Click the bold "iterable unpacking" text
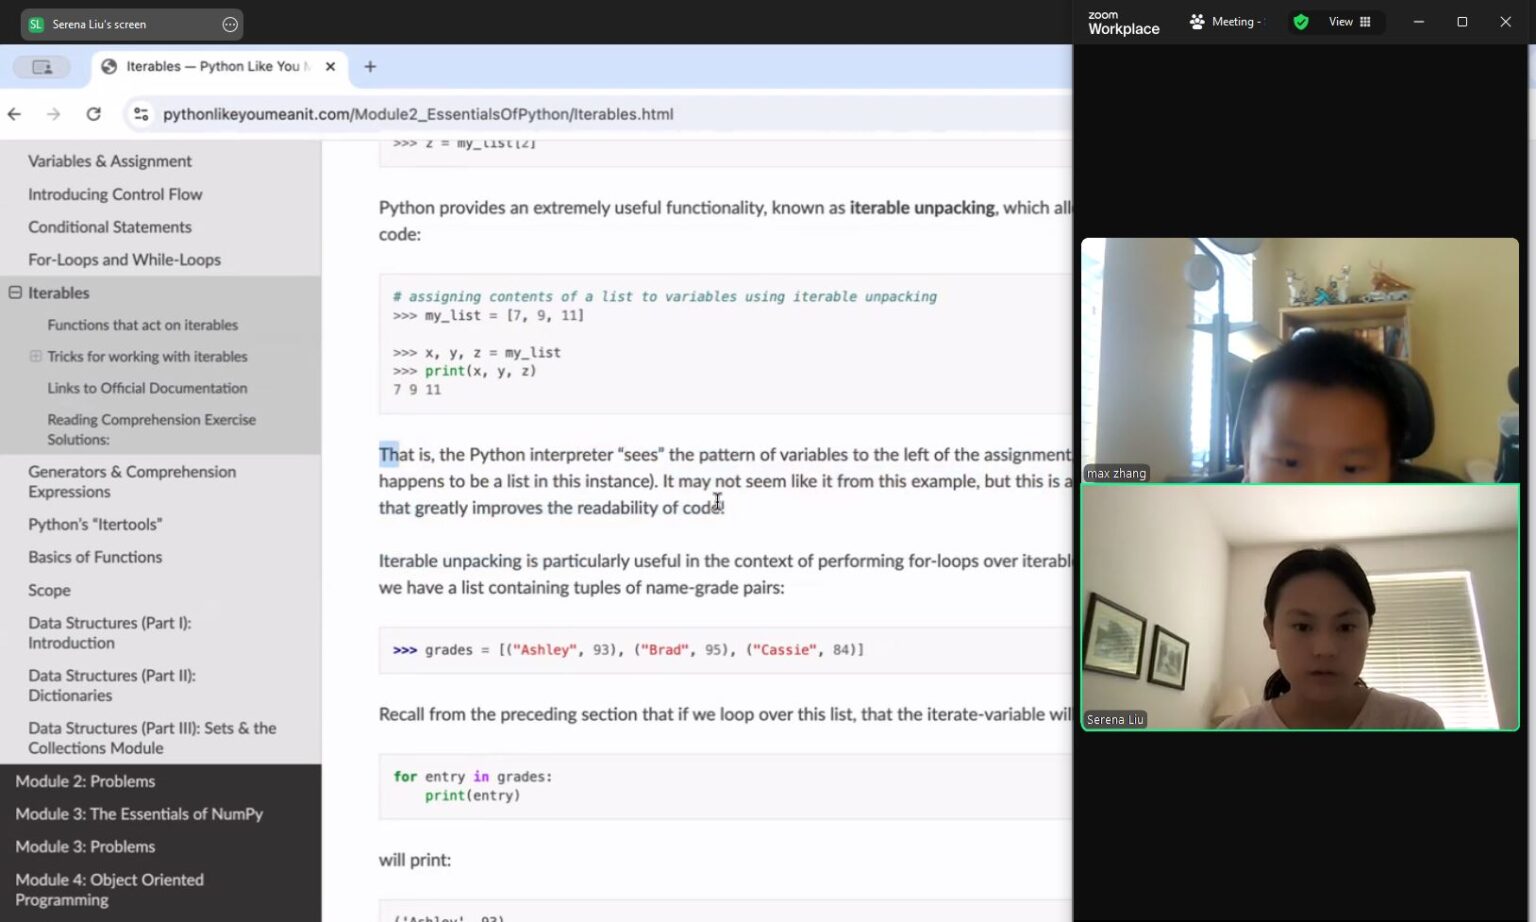The image size is (1536, 922). (x=922, y=208)
